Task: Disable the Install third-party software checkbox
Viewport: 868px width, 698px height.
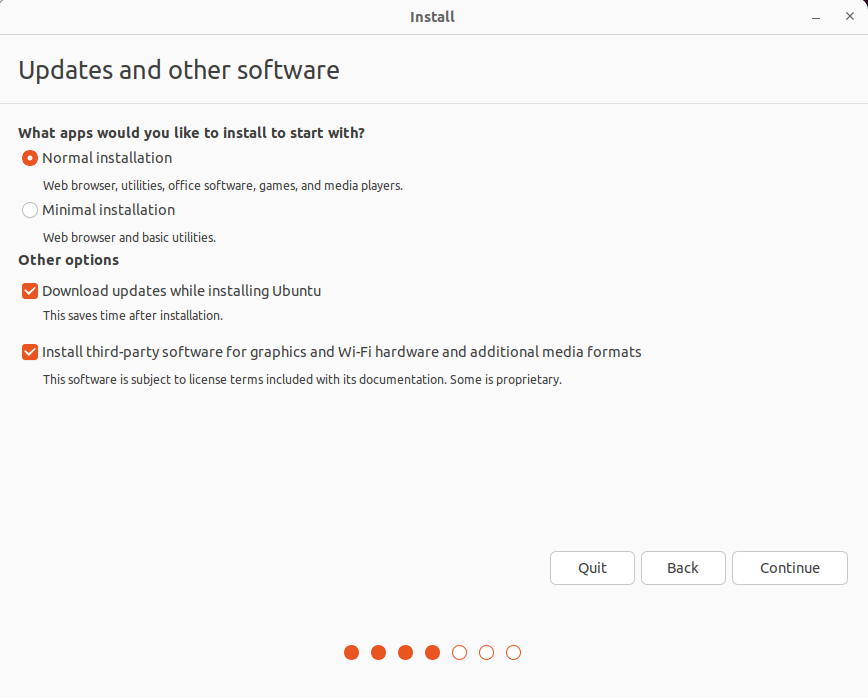Action: click(x=30, y=352)
